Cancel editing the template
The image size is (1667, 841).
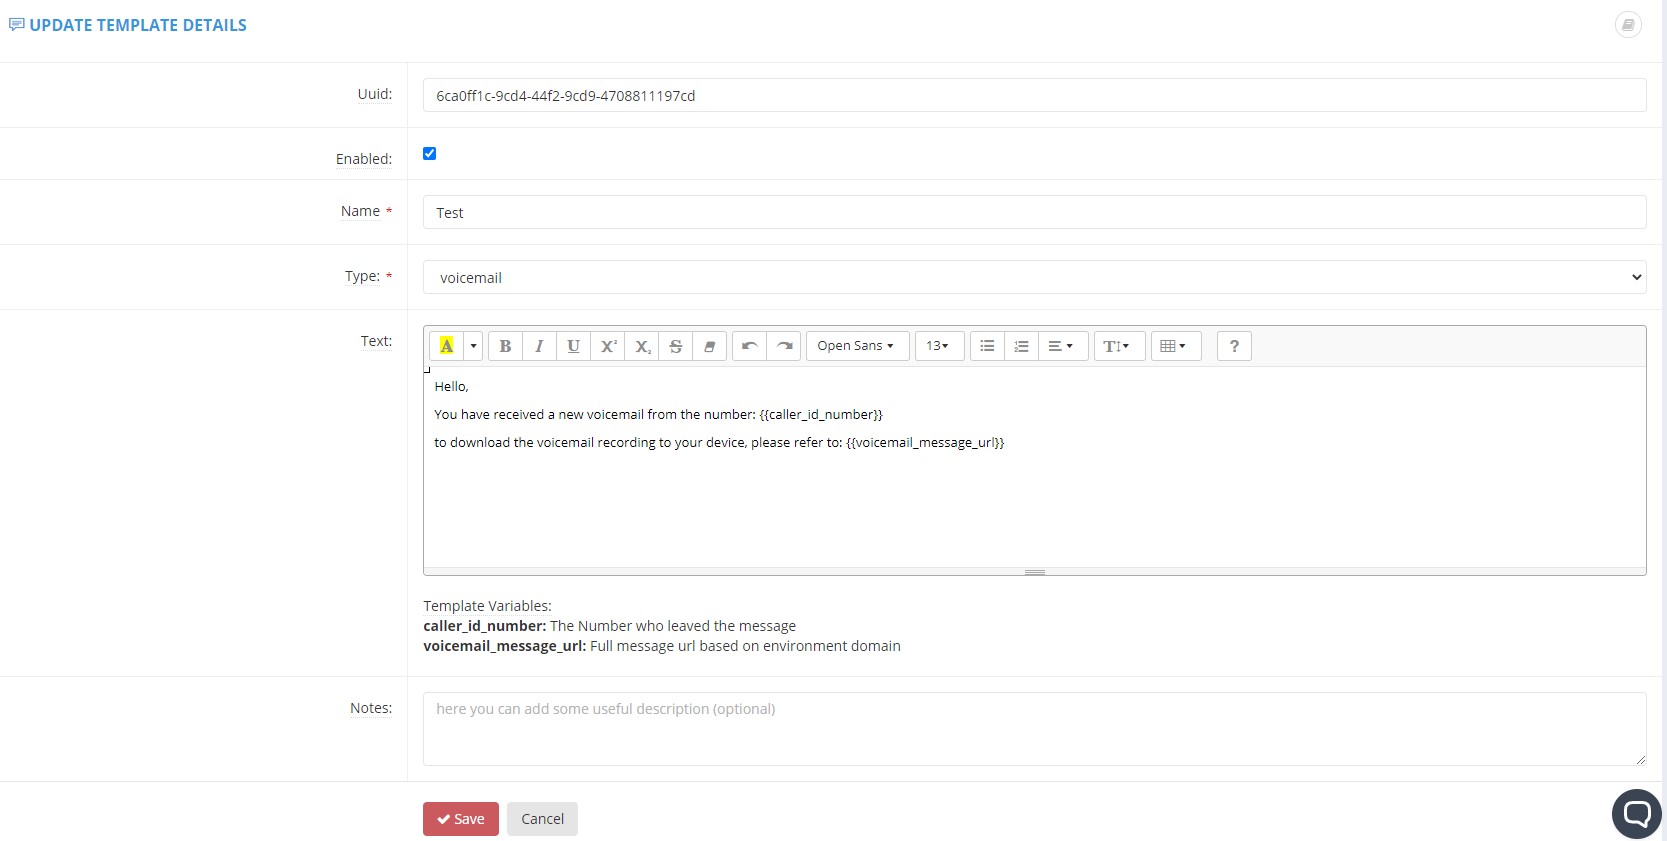(x=542, y=819)
